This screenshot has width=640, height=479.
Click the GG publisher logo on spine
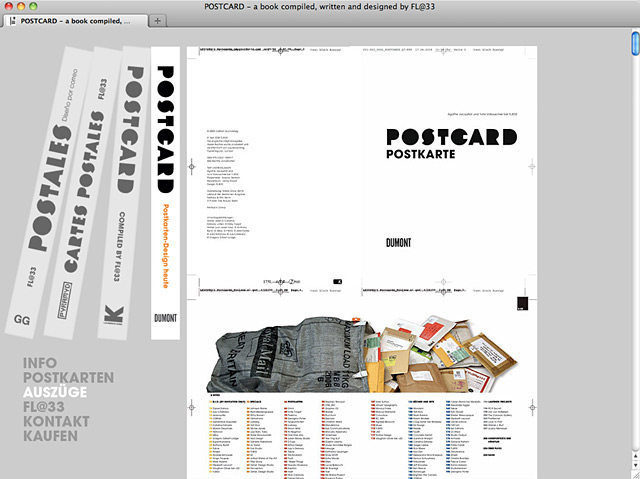coord(22,320)
